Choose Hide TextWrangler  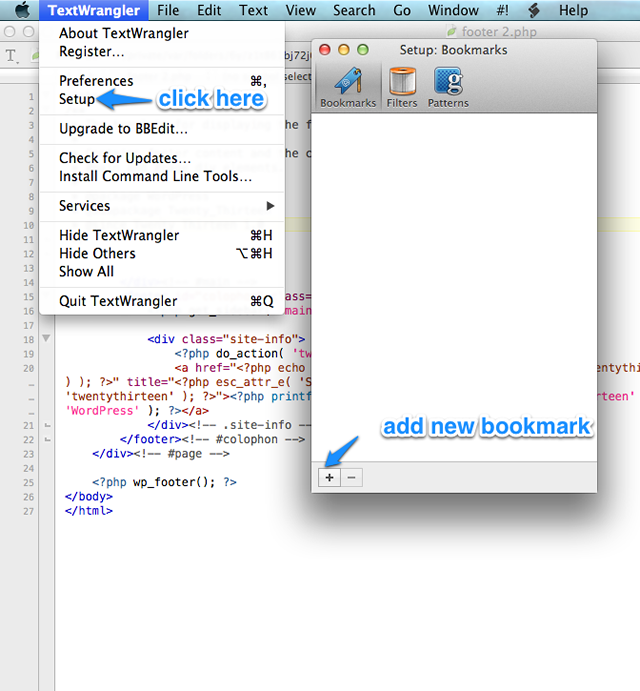coord(162,235)
